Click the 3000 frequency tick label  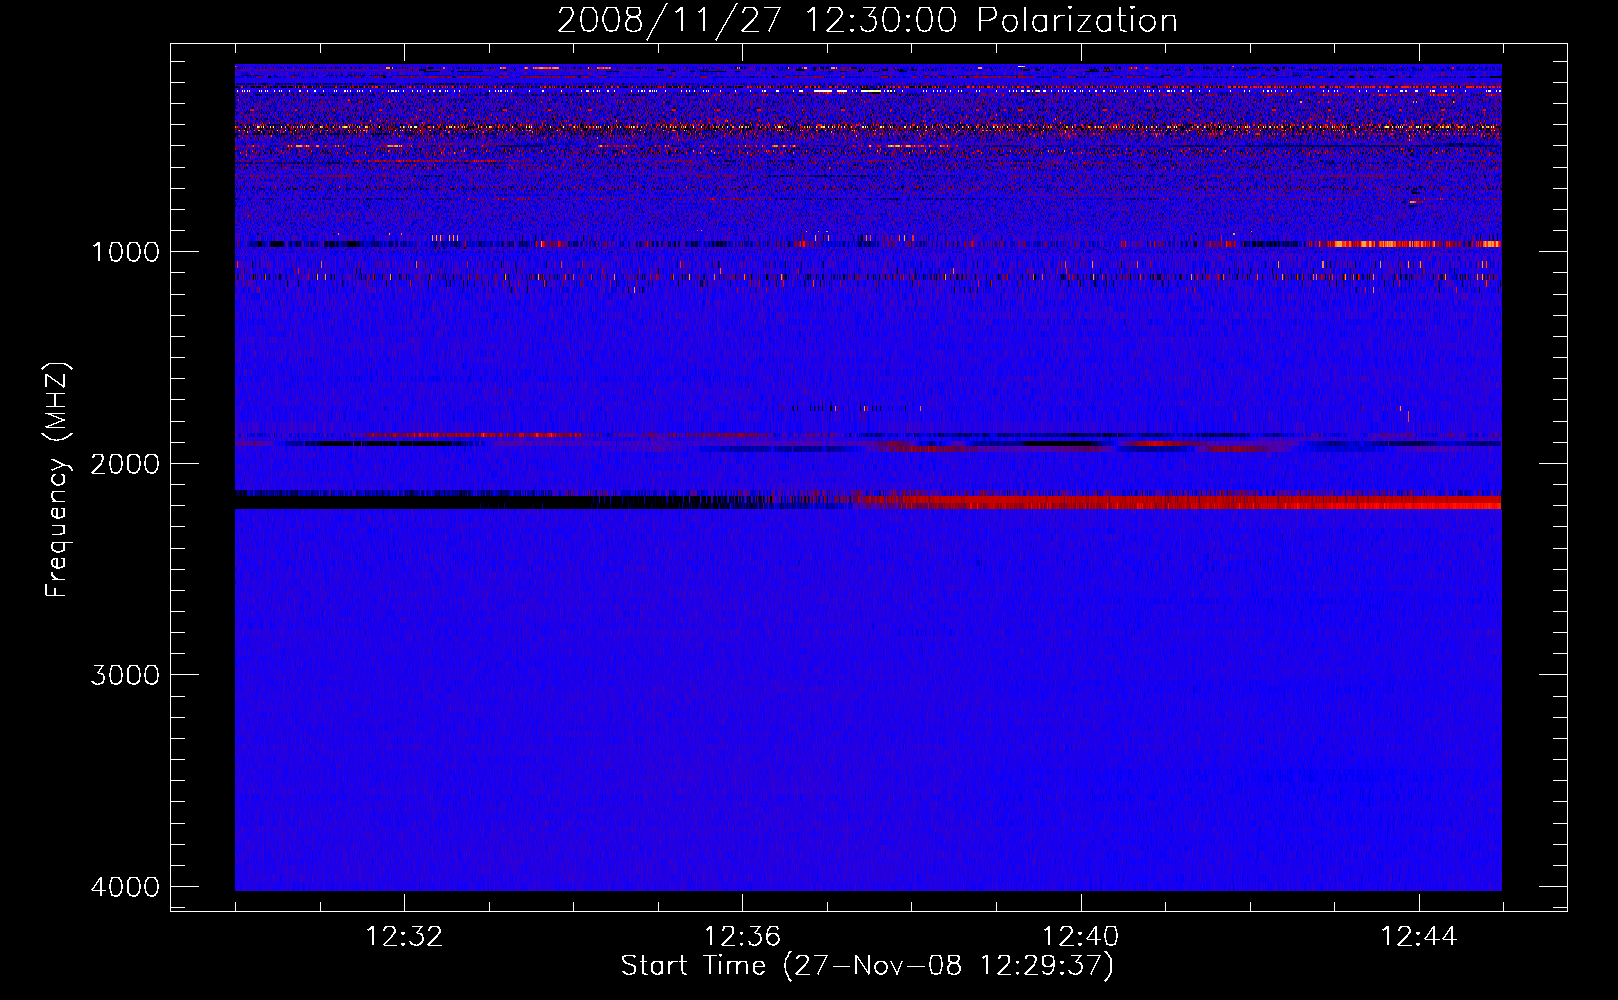[x=125, y=675]
